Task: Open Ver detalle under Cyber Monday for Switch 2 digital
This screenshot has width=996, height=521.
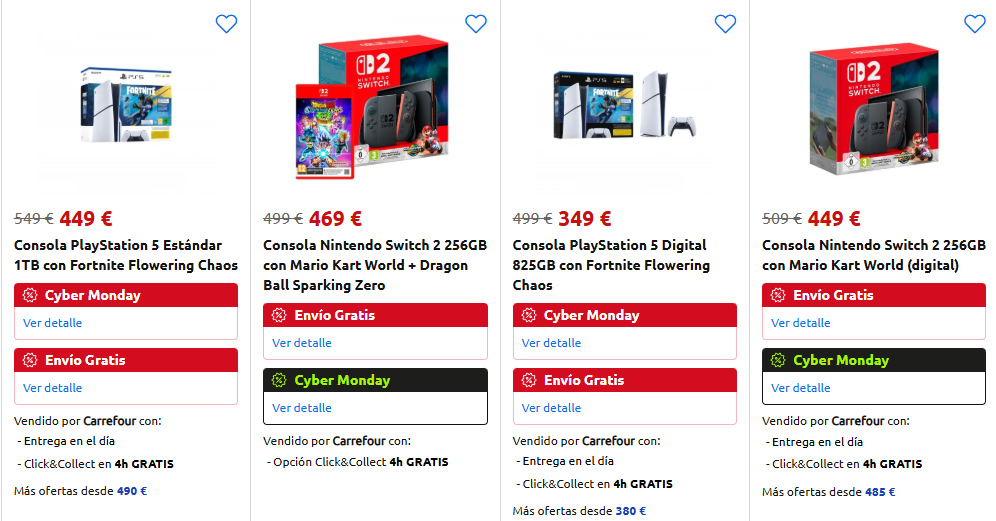Action: click(801, 388)
